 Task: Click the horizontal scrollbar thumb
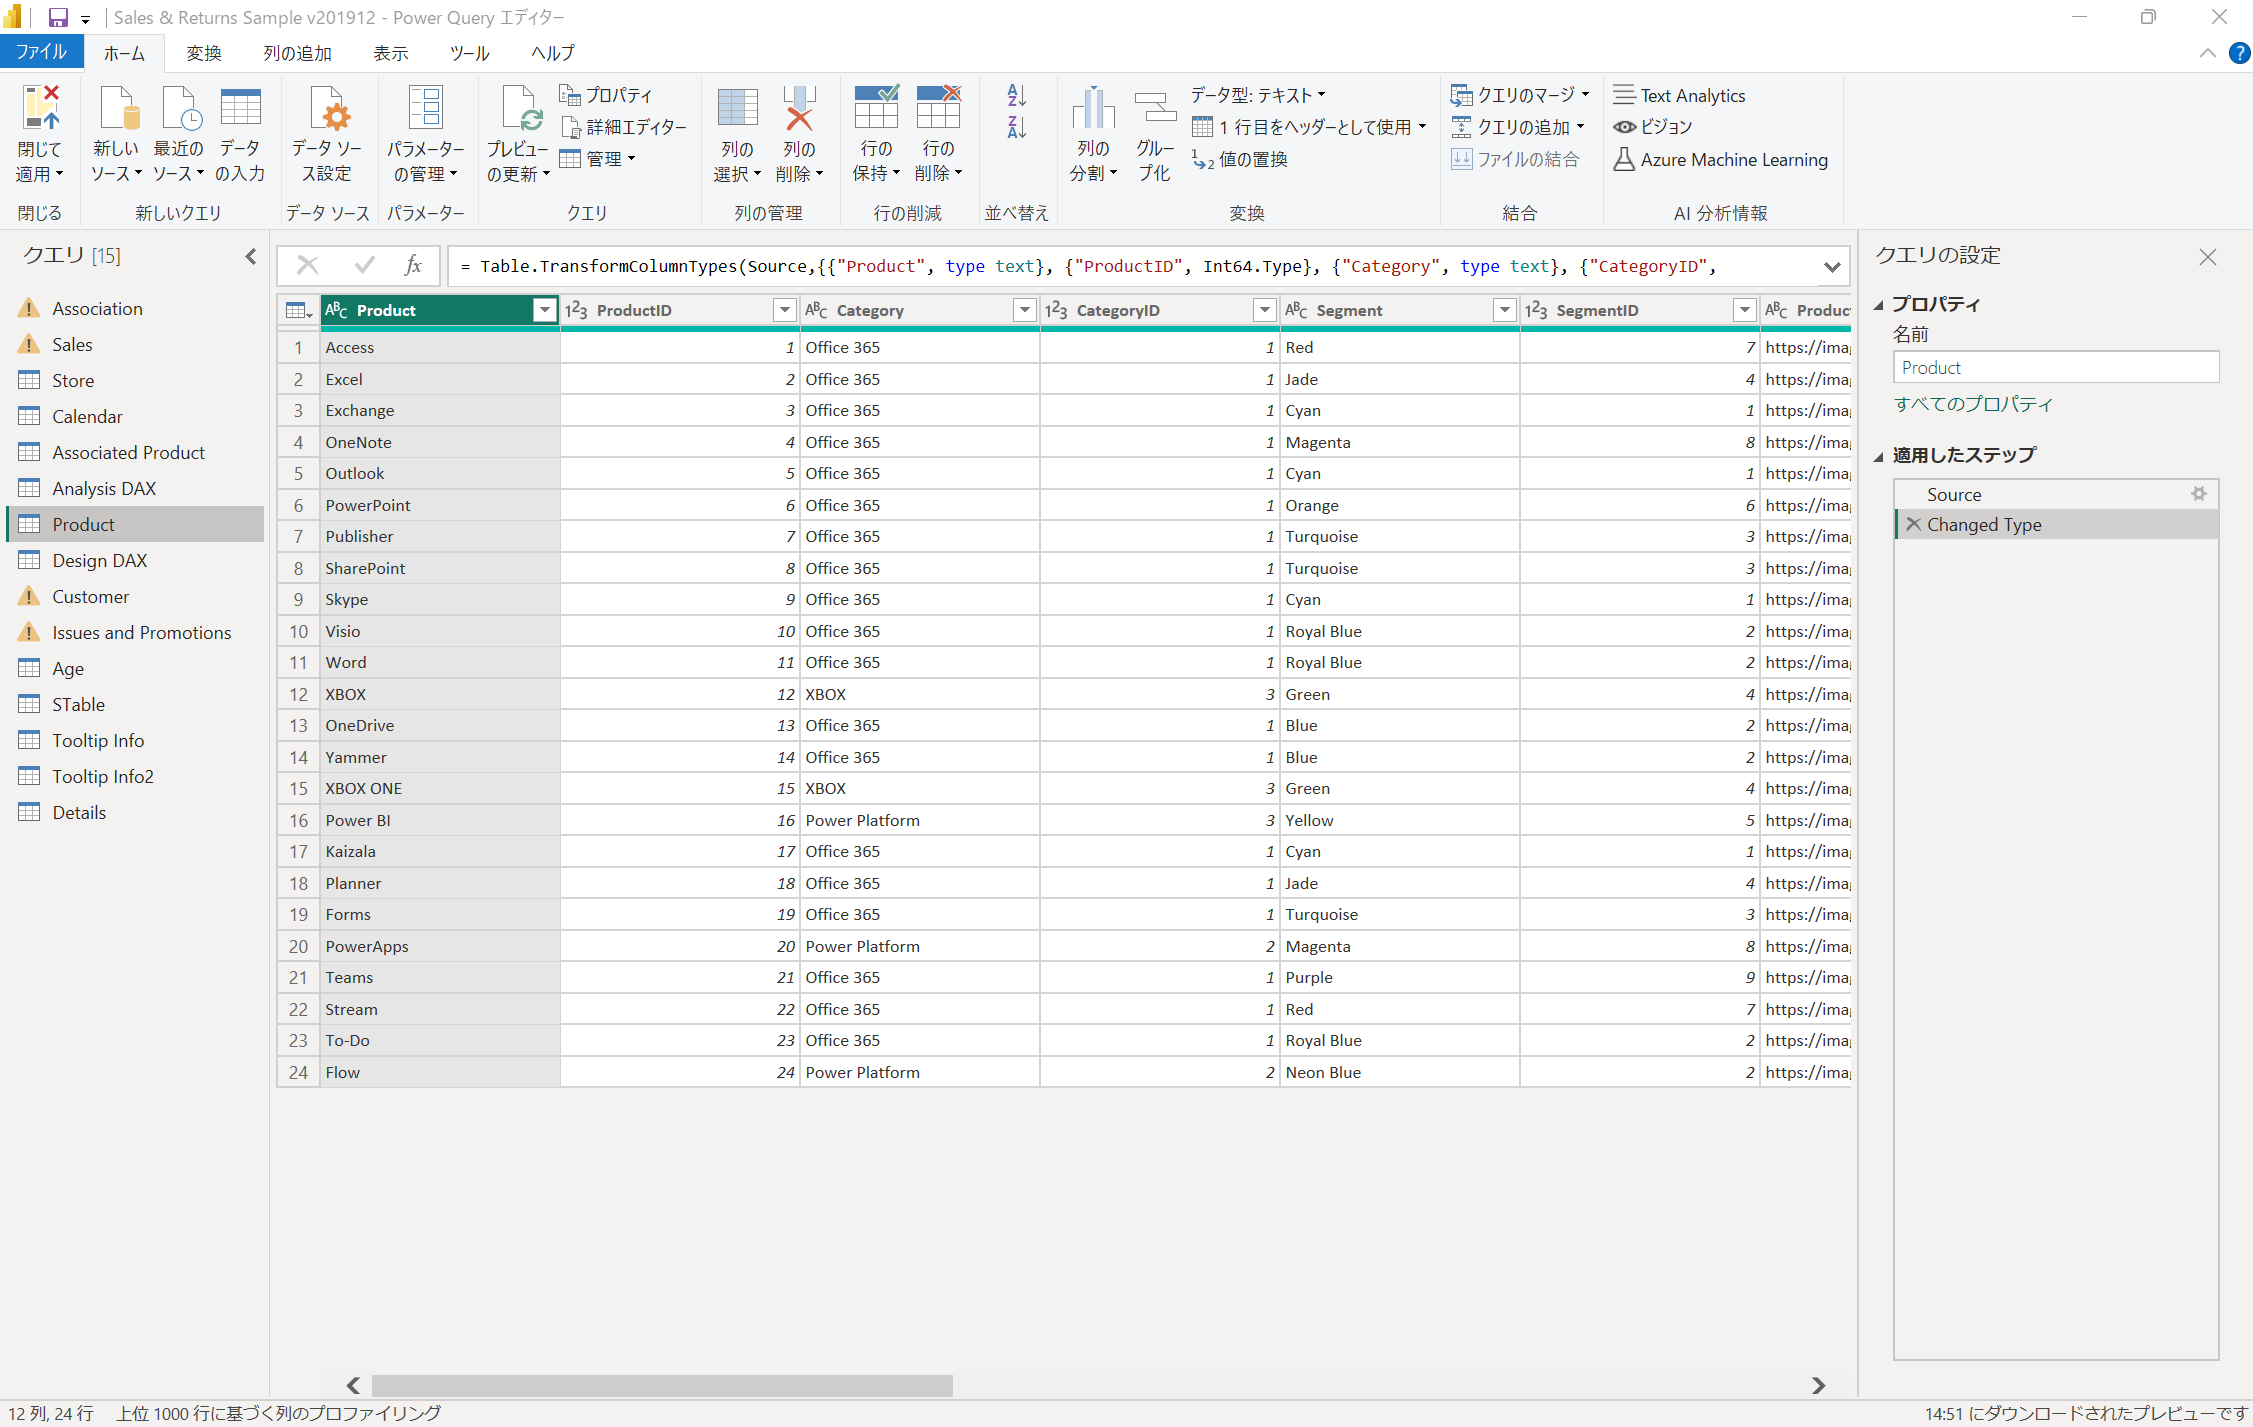pos(661,1385)
